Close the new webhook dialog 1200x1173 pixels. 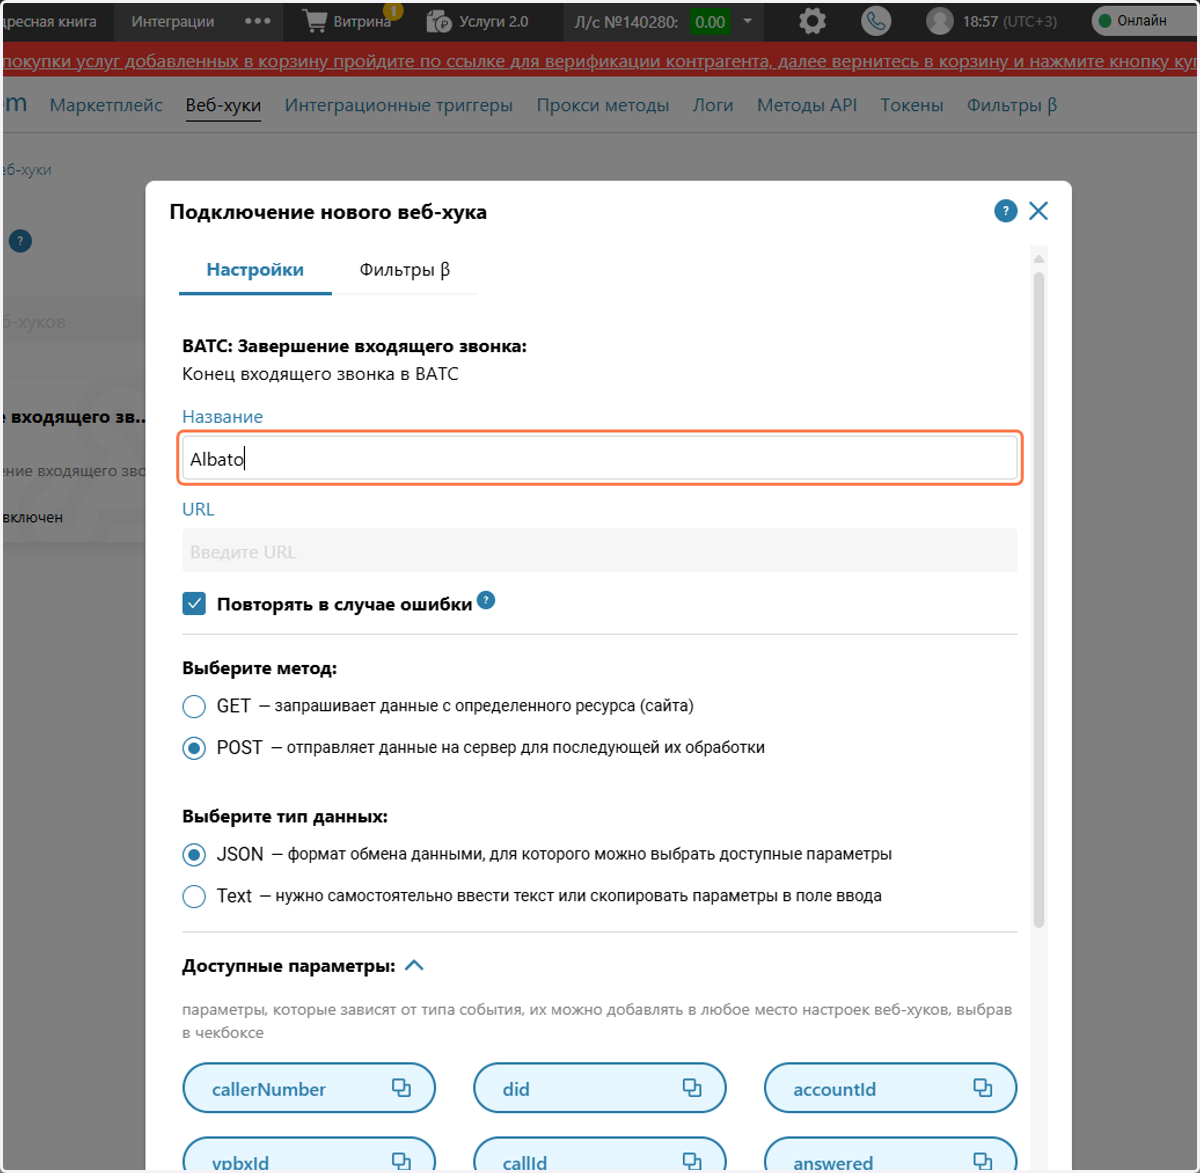[x=1039, y=211]
